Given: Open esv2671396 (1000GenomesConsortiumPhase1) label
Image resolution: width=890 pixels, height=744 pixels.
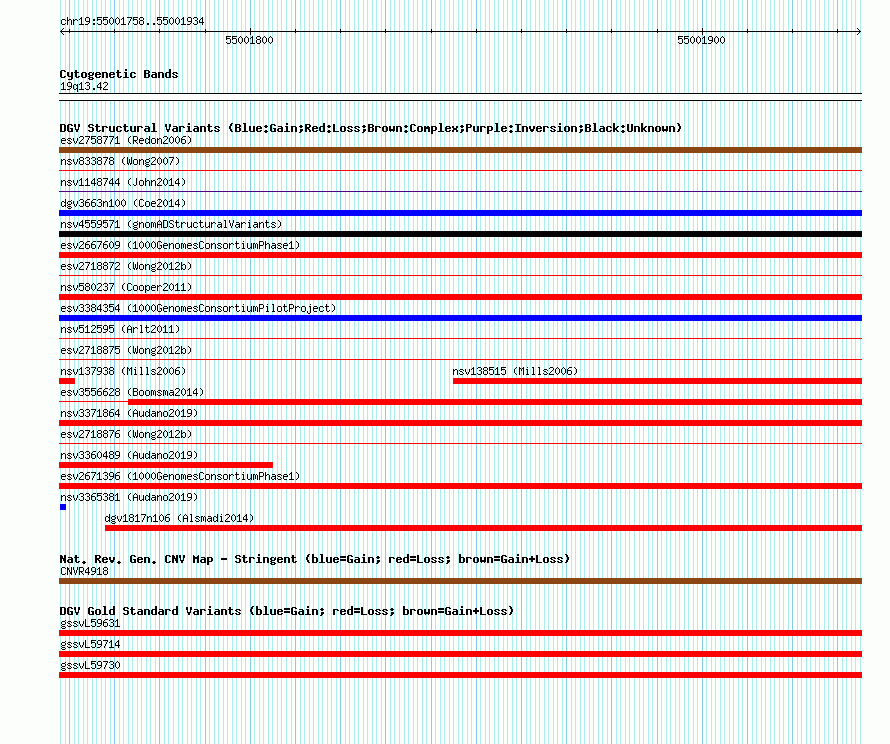Looking at the screenshot, I should [x=180, y=476].
